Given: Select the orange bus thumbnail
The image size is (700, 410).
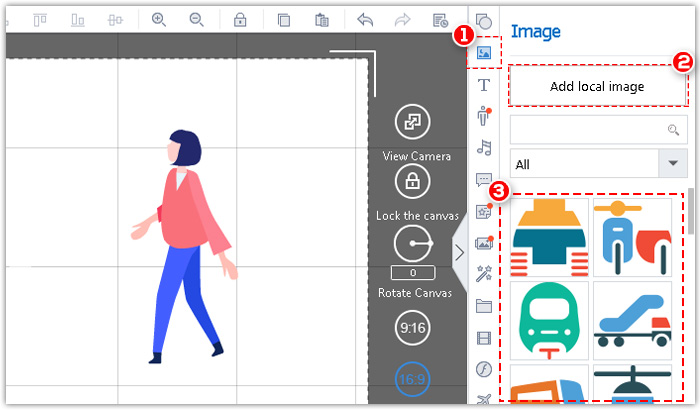Looking at the screenshot, I should pyautogui.click(x=550, y=383).
